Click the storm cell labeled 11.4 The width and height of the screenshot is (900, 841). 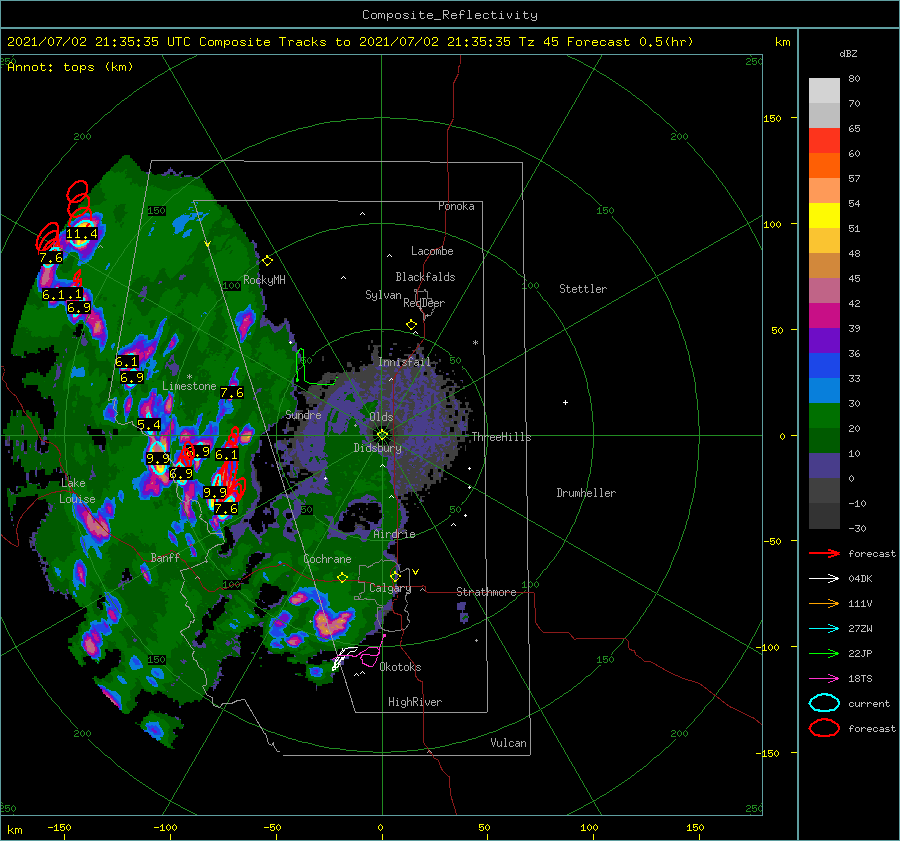click(x=82, y=234)
